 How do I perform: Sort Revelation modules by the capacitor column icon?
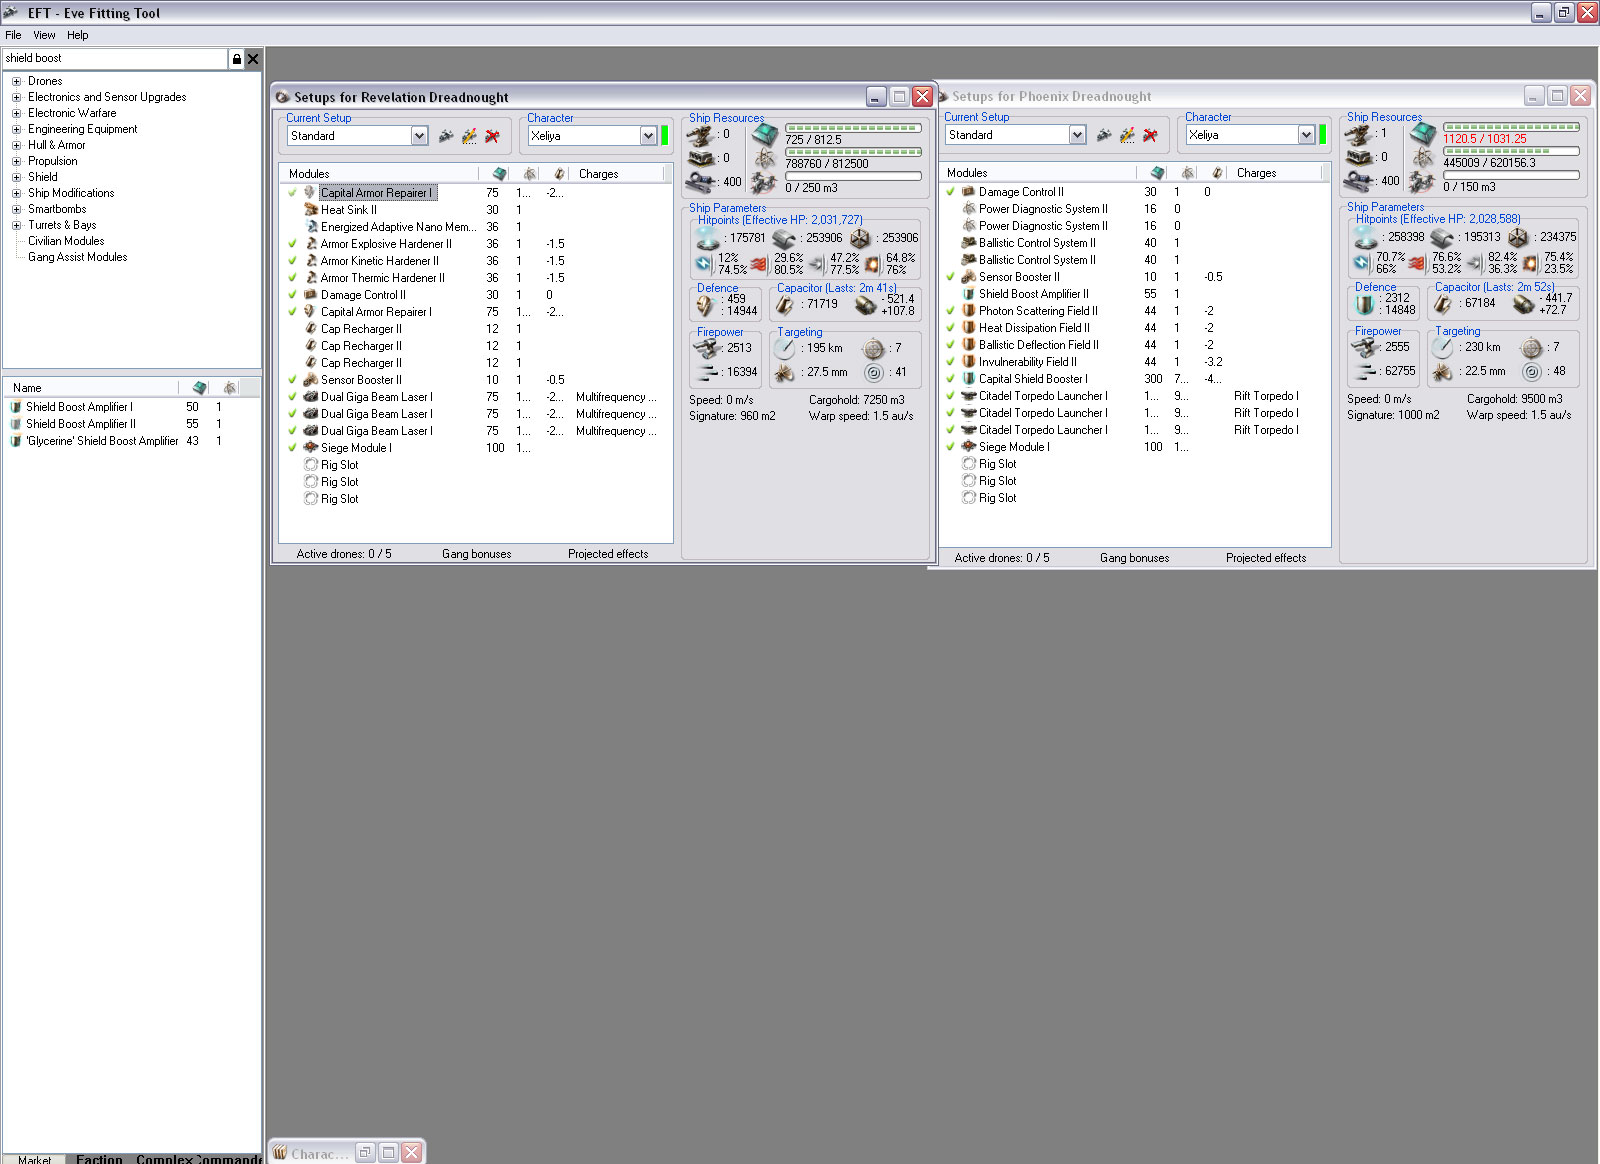coord(560,174)
